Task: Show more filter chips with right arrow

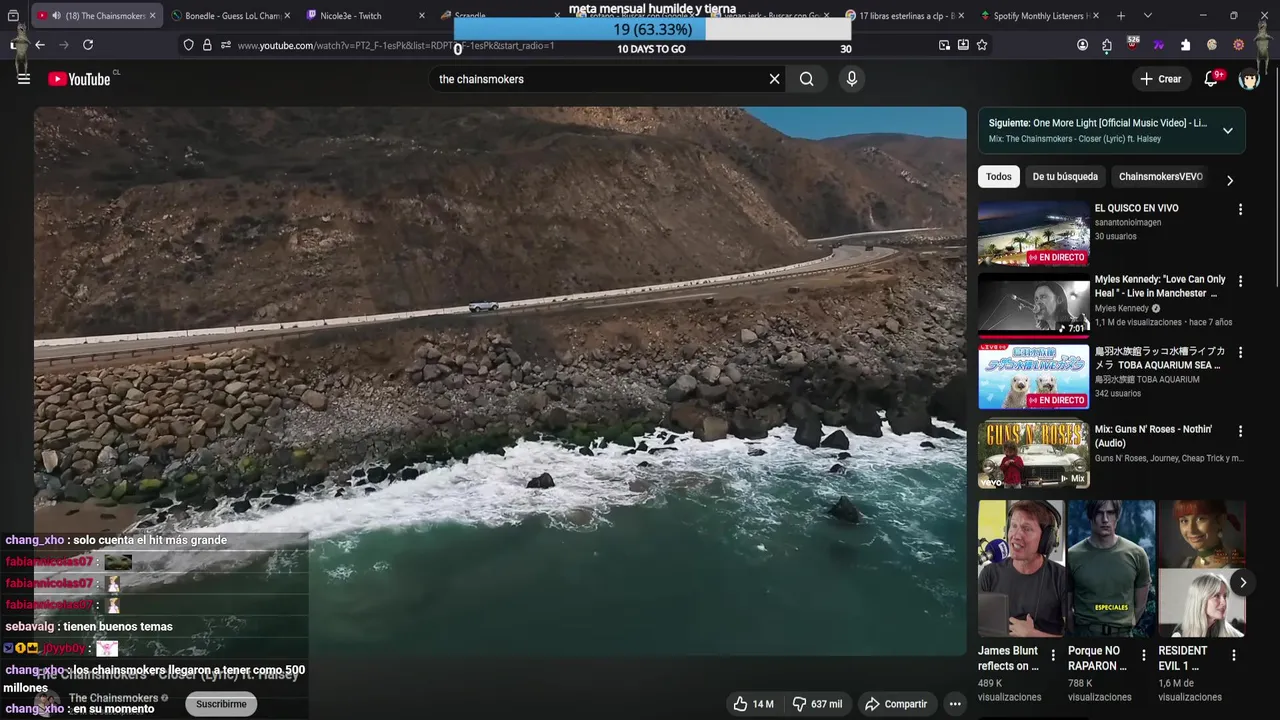Action: point(1229,180)
